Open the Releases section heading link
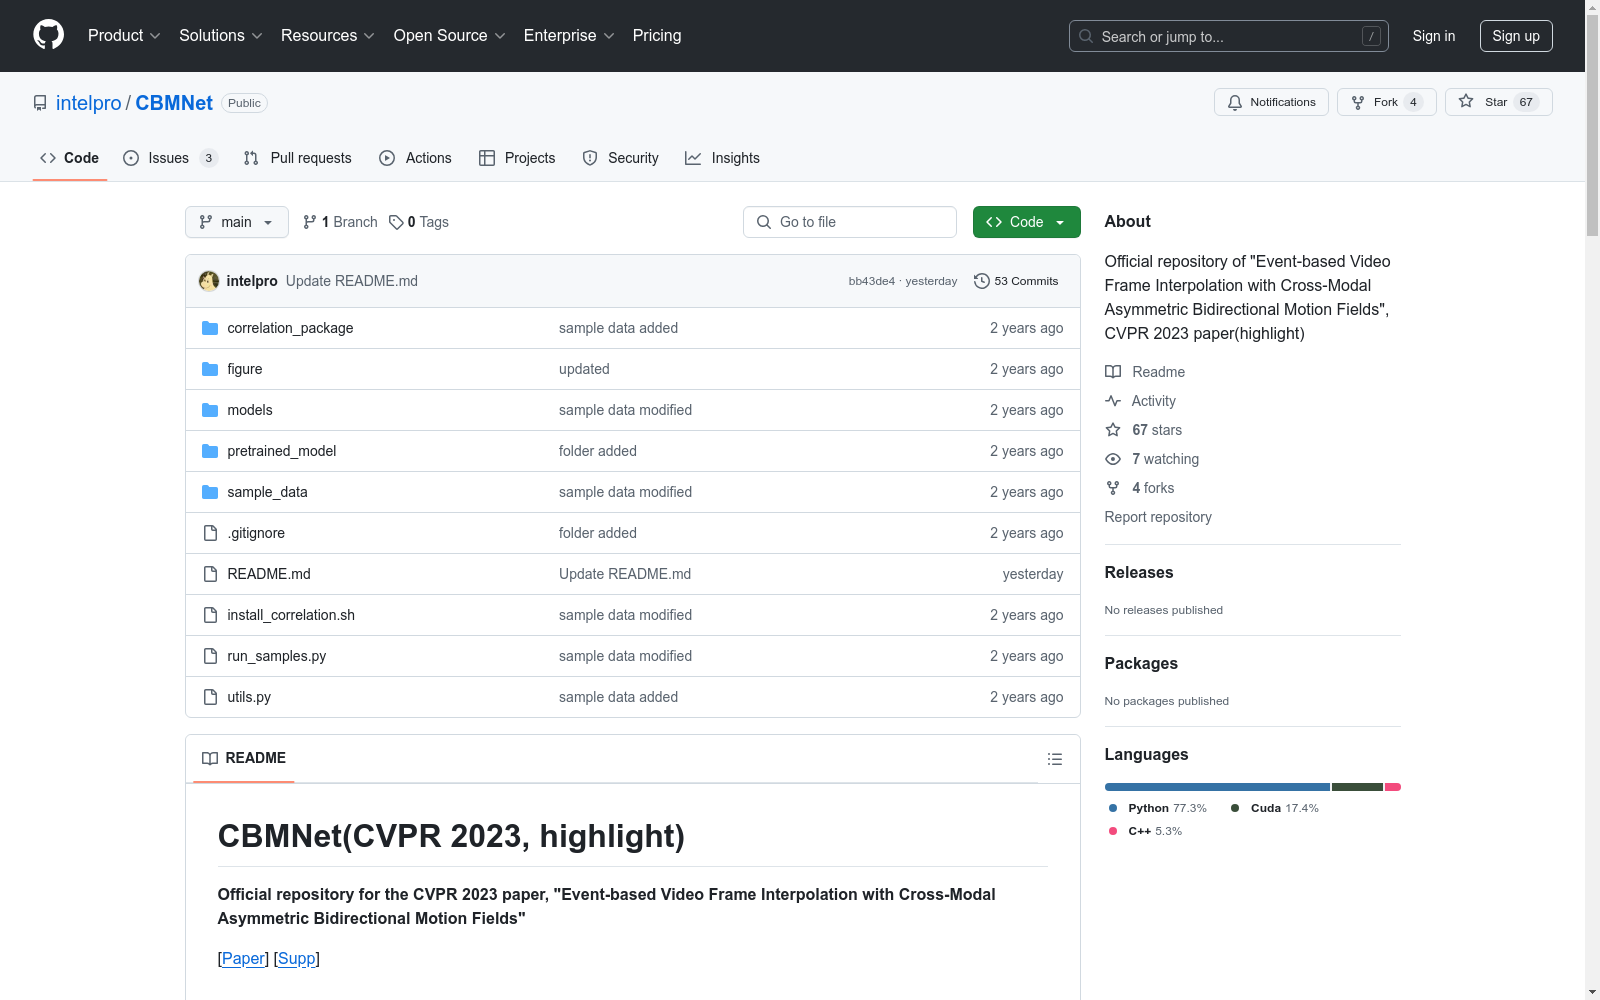The image size is (1600, 1000). (1139, 572)
